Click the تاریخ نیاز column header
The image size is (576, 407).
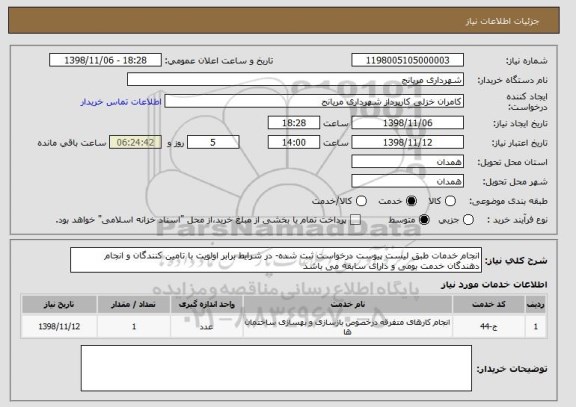59,304
